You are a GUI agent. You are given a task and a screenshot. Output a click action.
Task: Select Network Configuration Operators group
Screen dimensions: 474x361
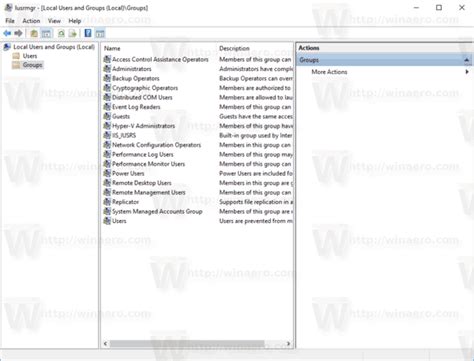(x=156, y=145)
